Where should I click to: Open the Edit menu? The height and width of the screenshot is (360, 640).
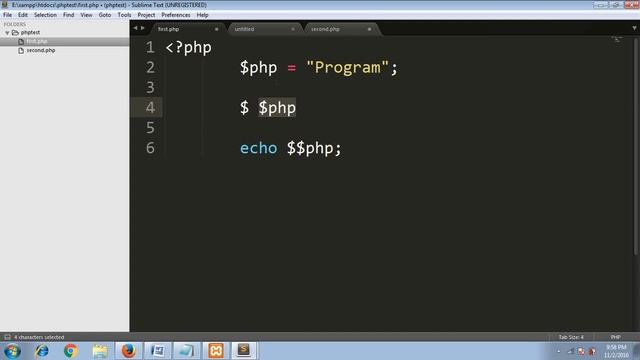pos(22,15)
